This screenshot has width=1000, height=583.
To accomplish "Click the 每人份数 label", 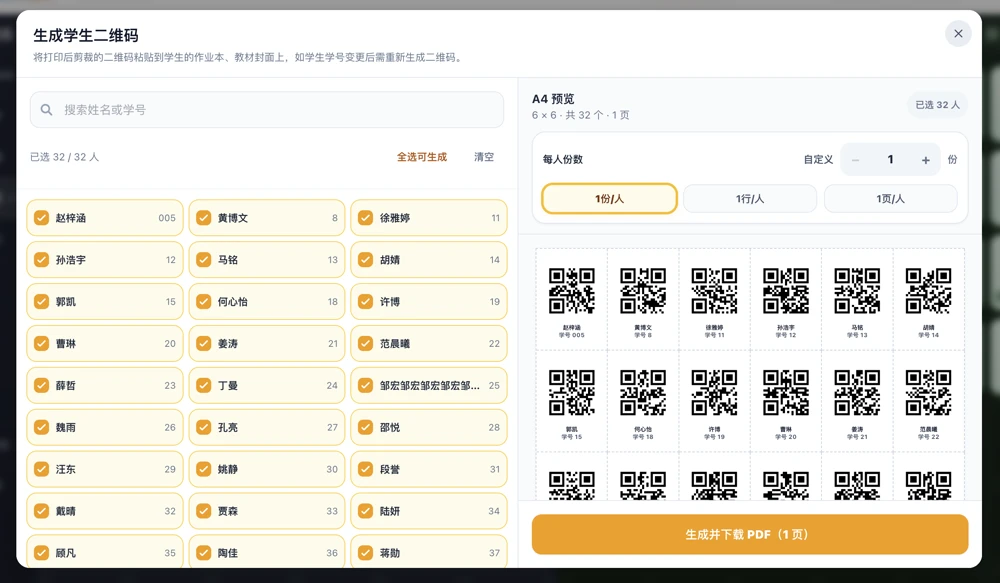I will click(562, 159).
